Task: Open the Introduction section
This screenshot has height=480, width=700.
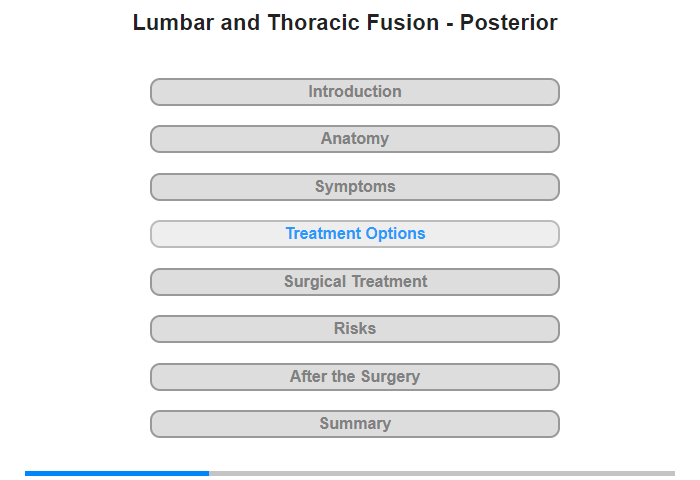Action: tap(355, 92)
